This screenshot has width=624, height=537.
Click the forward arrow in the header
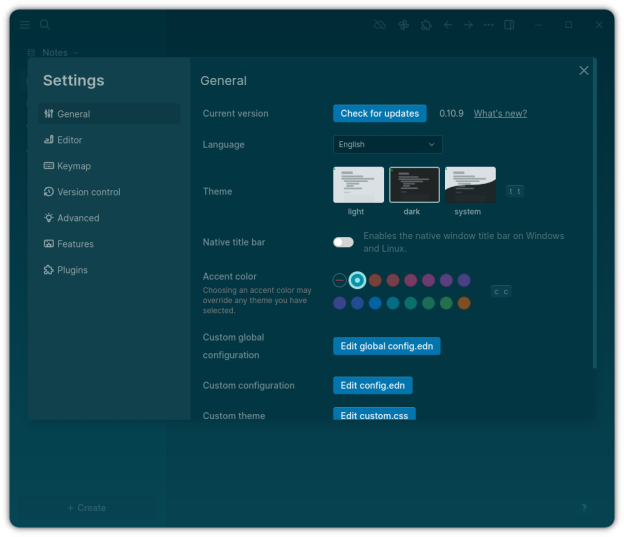(468, 25)
